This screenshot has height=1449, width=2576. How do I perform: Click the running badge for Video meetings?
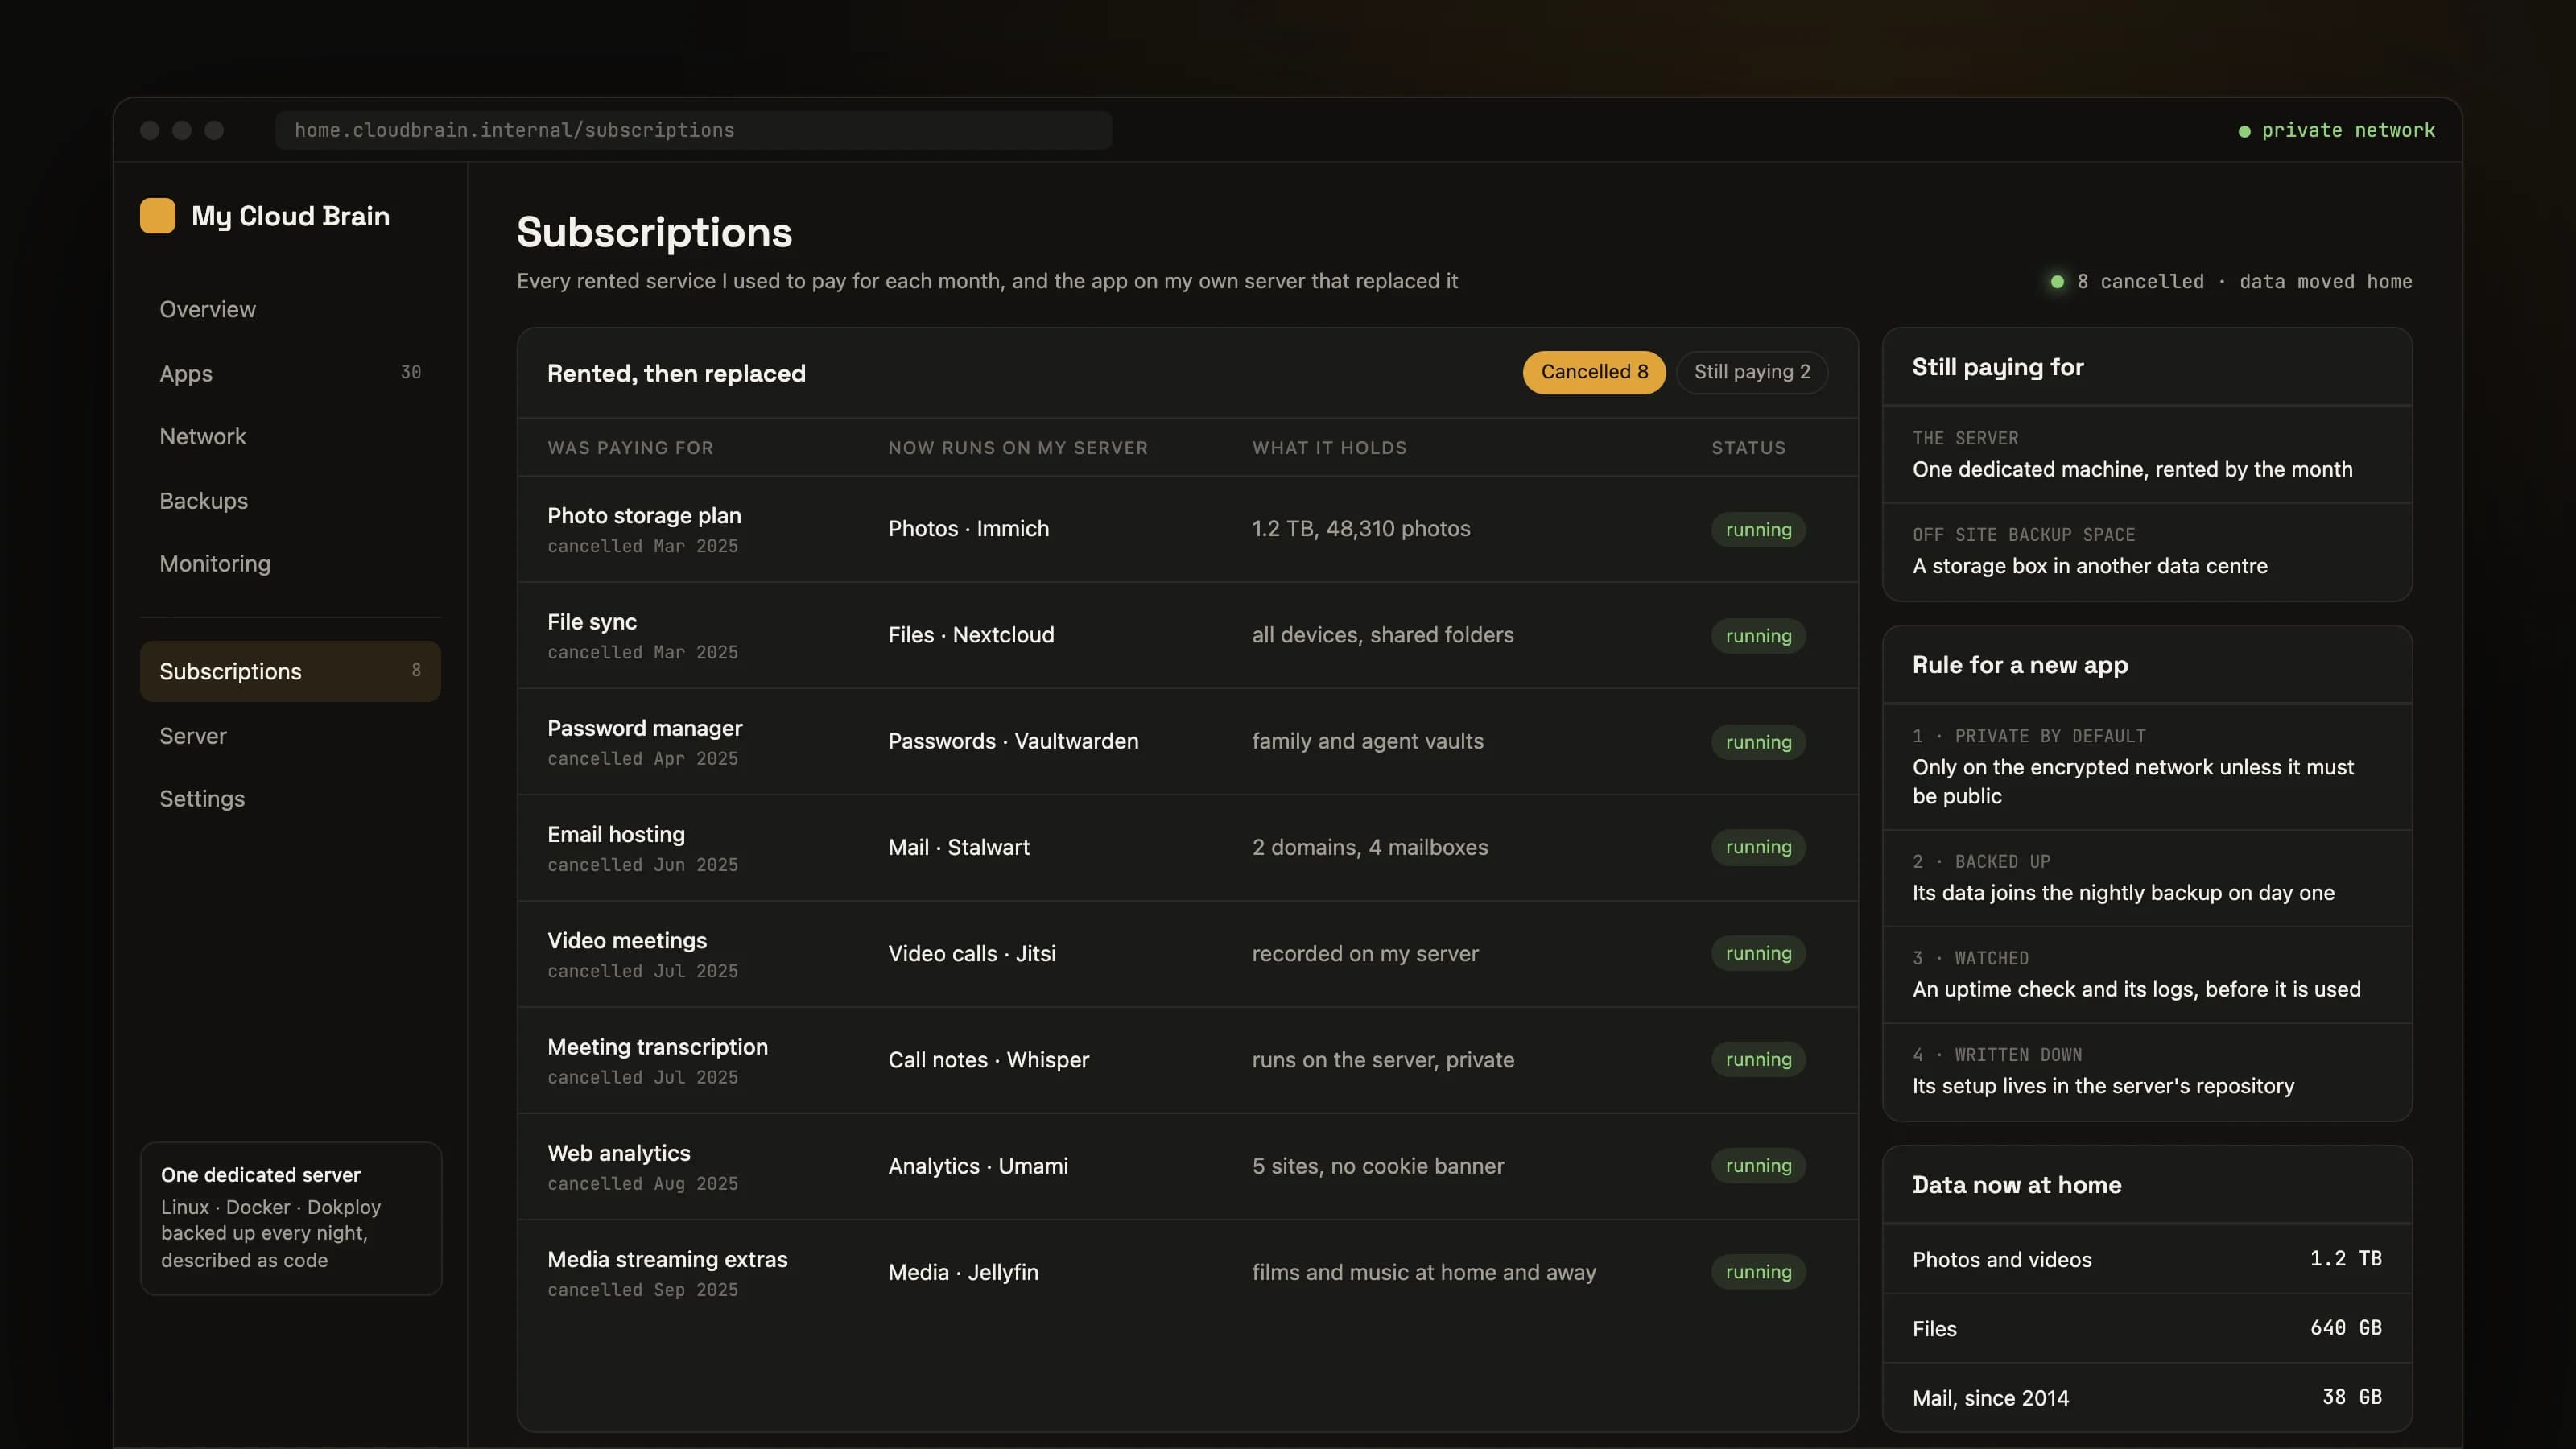pyautogui.click(x=1758, y=953)
